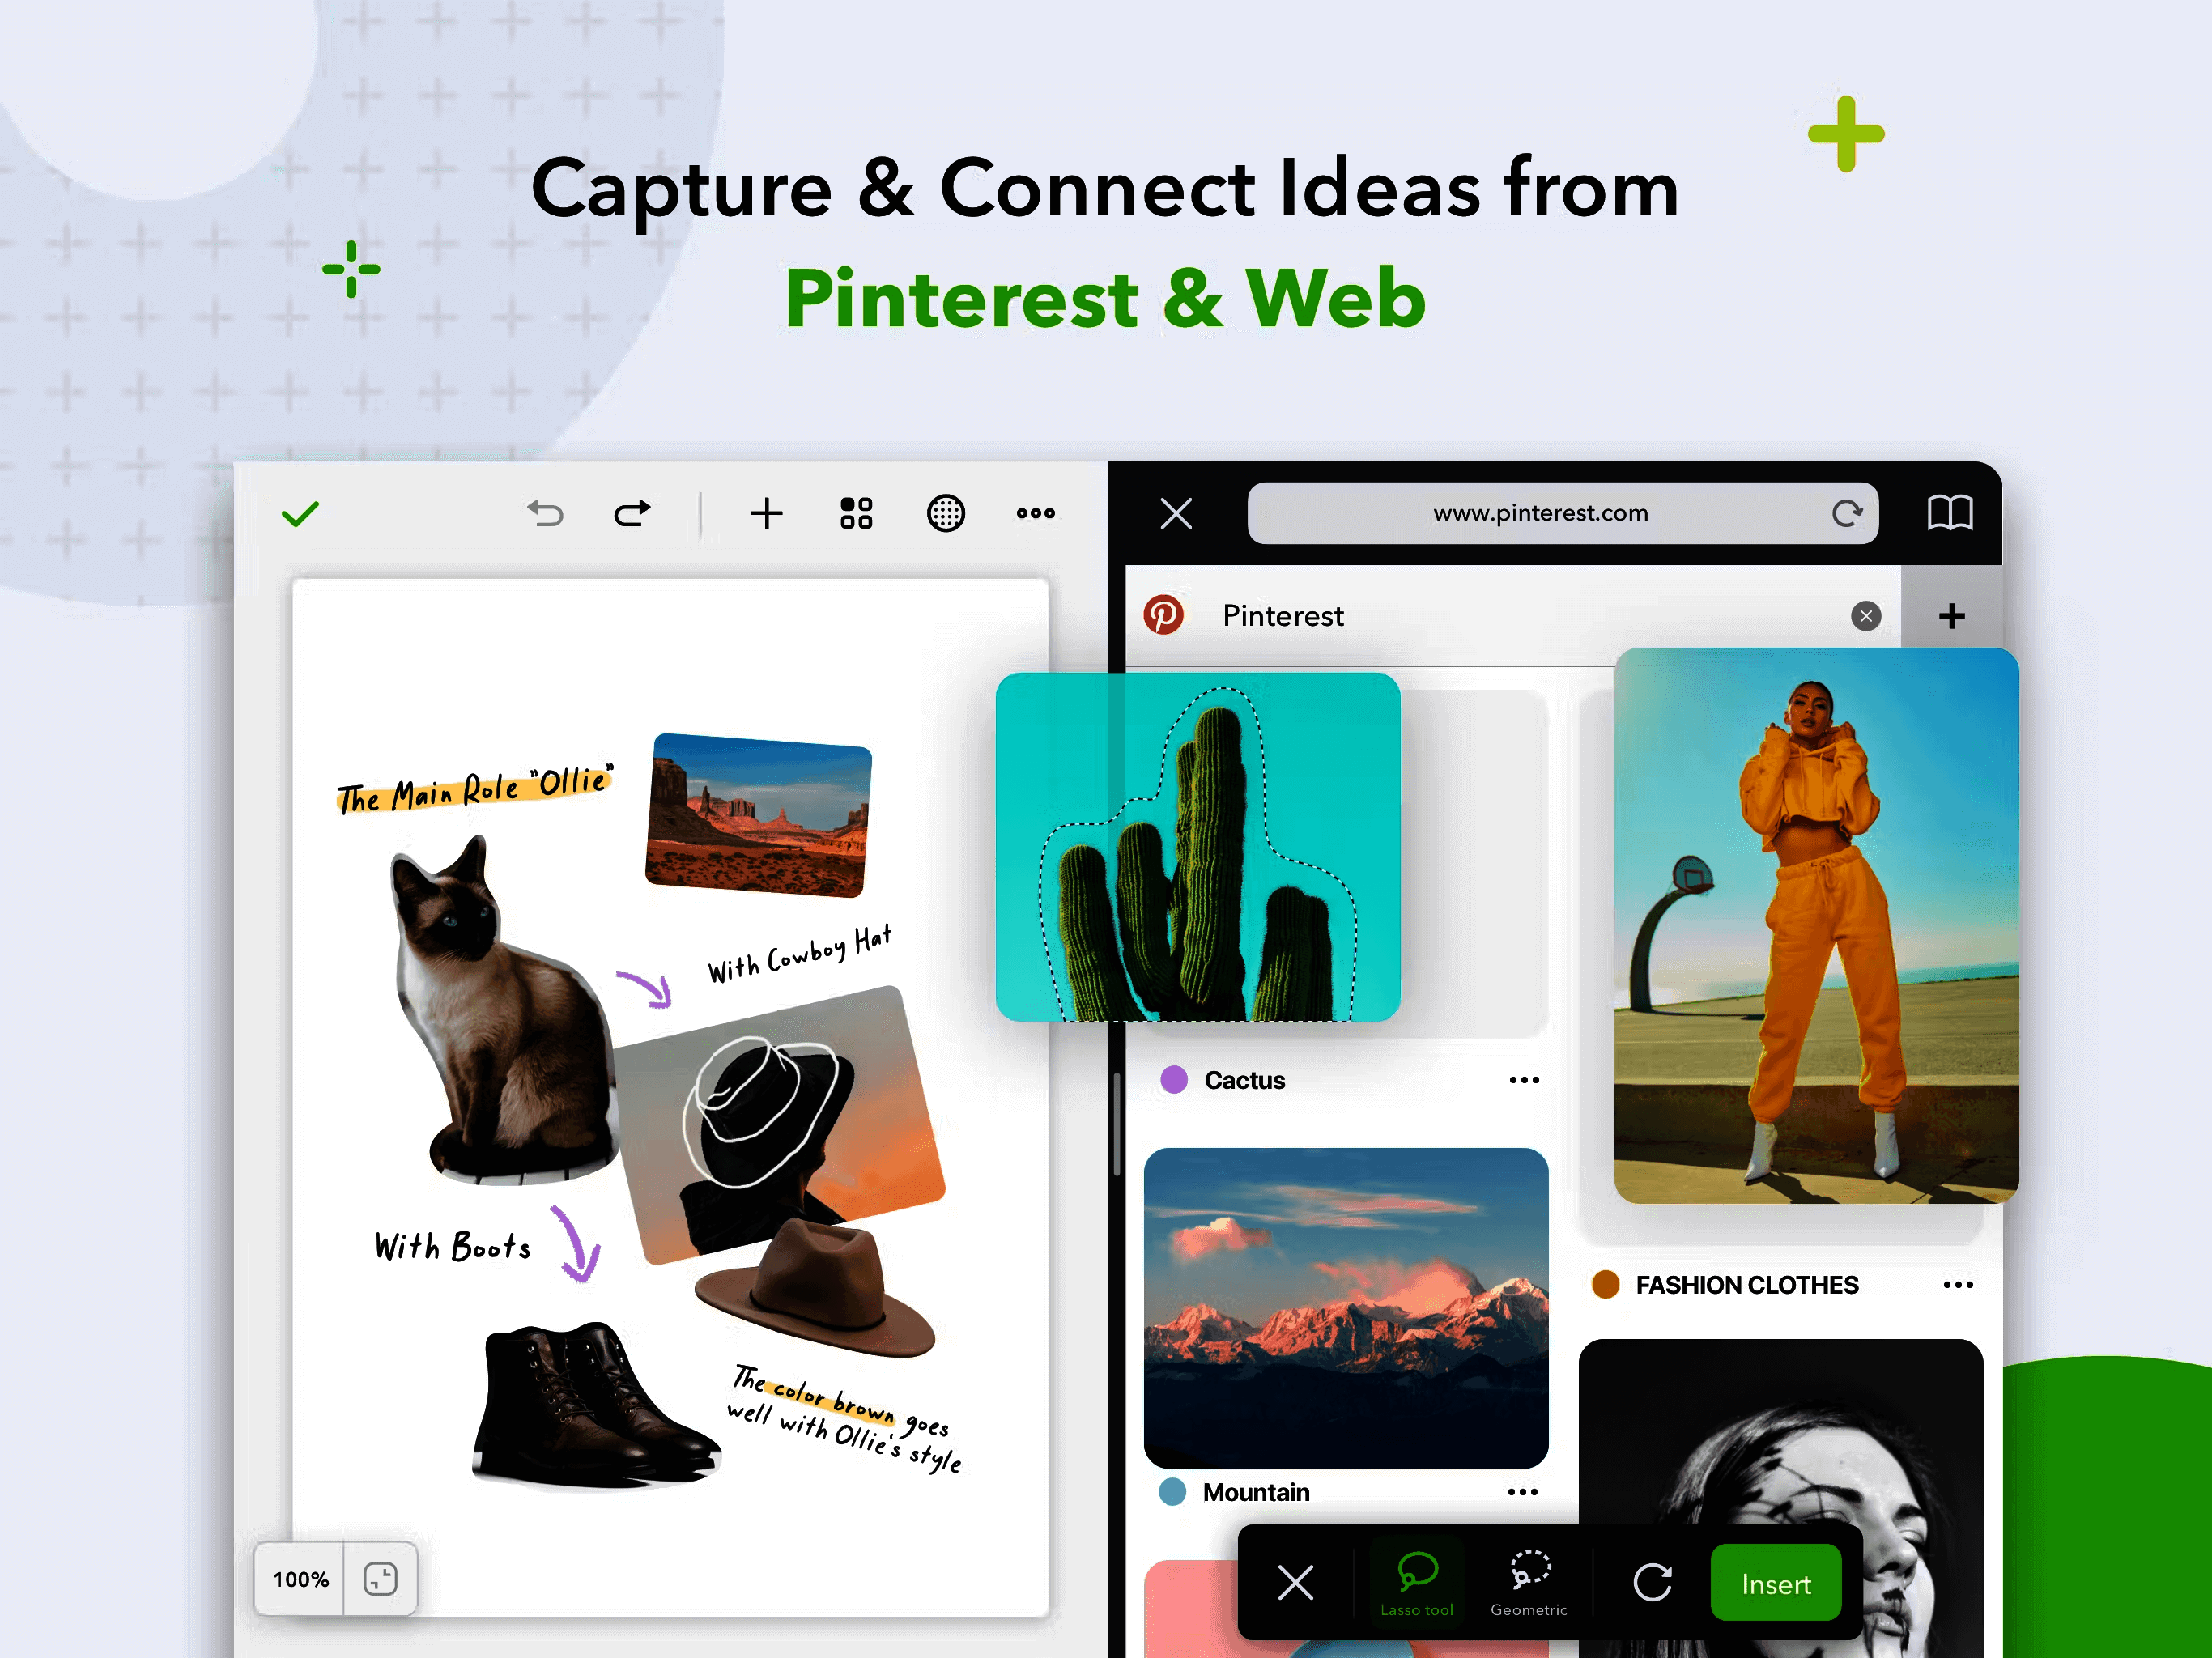Click the green checkmark done icon
Viewport: 2212px width, 1658px height.
(x=300, y=514)
